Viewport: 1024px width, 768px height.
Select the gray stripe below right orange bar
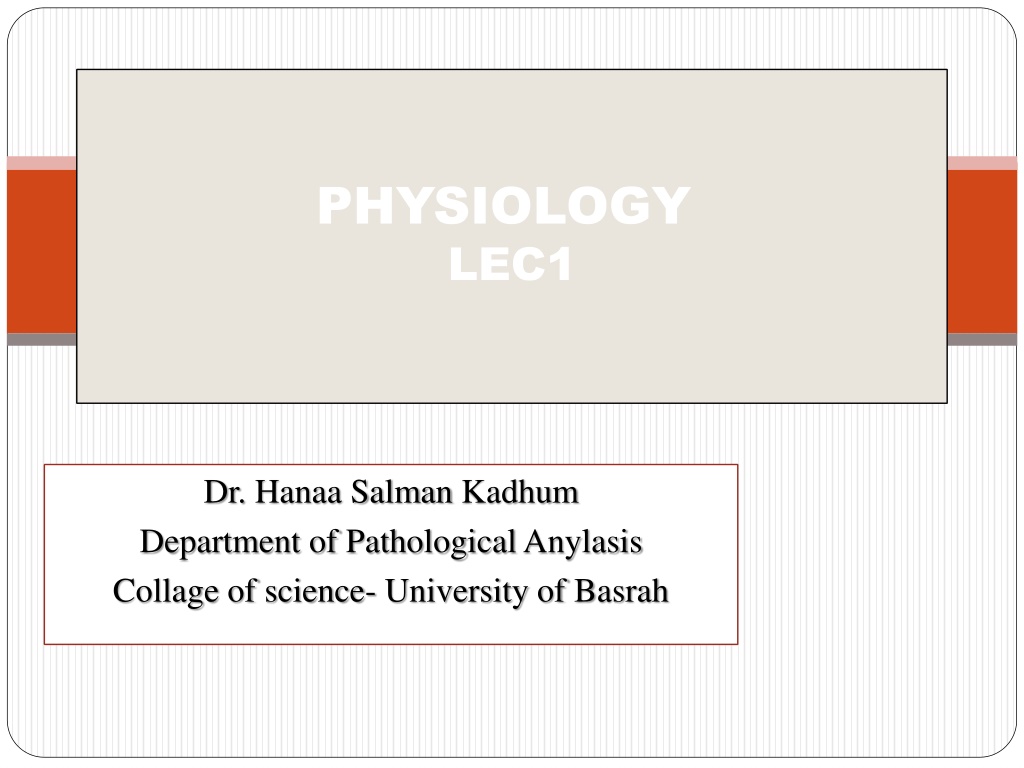(982, 340)
